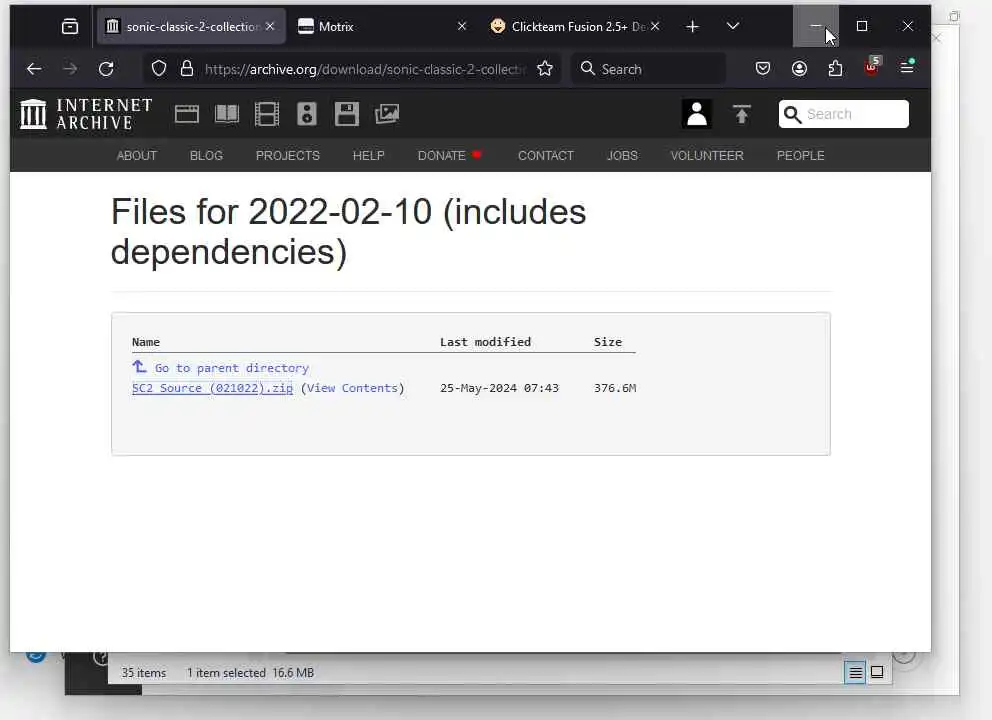Click the Firefox Search box
Screen dimensions: 992x720
click(648, 69)
